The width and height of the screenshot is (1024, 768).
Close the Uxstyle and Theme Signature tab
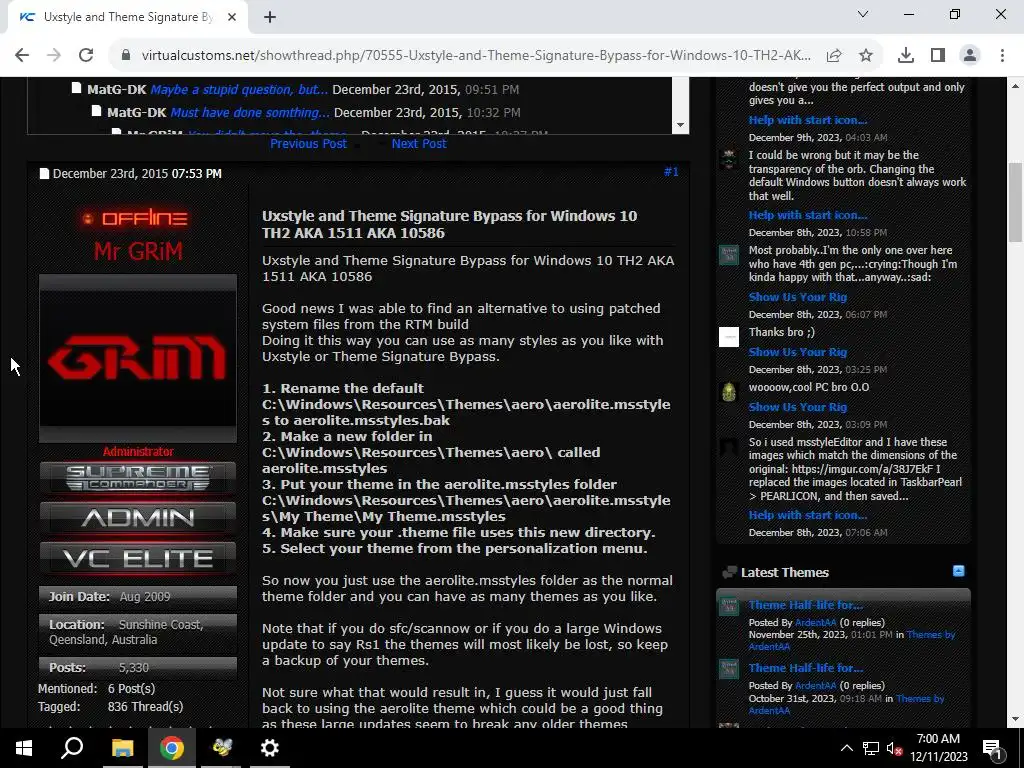point(232,17)
